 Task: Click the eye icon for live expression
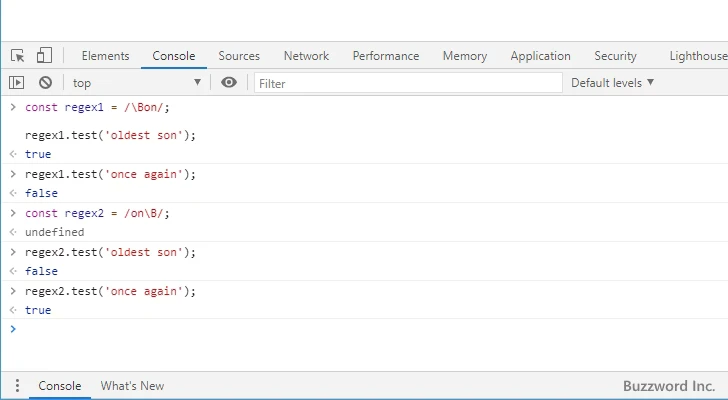coord(229,83)
